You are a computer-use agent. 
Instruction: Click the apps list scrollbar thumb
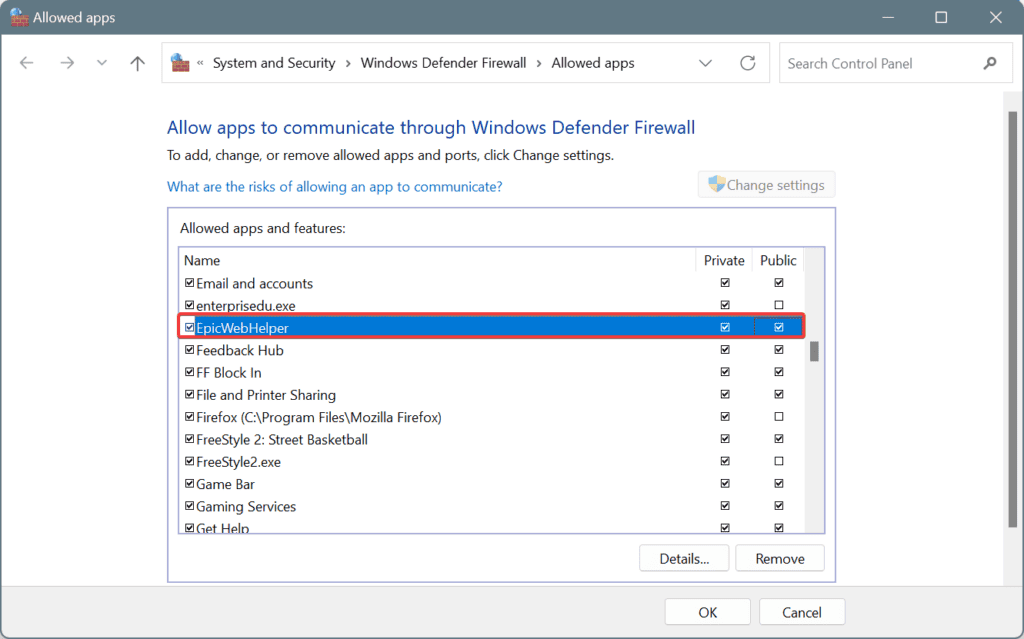coord(814,351)
